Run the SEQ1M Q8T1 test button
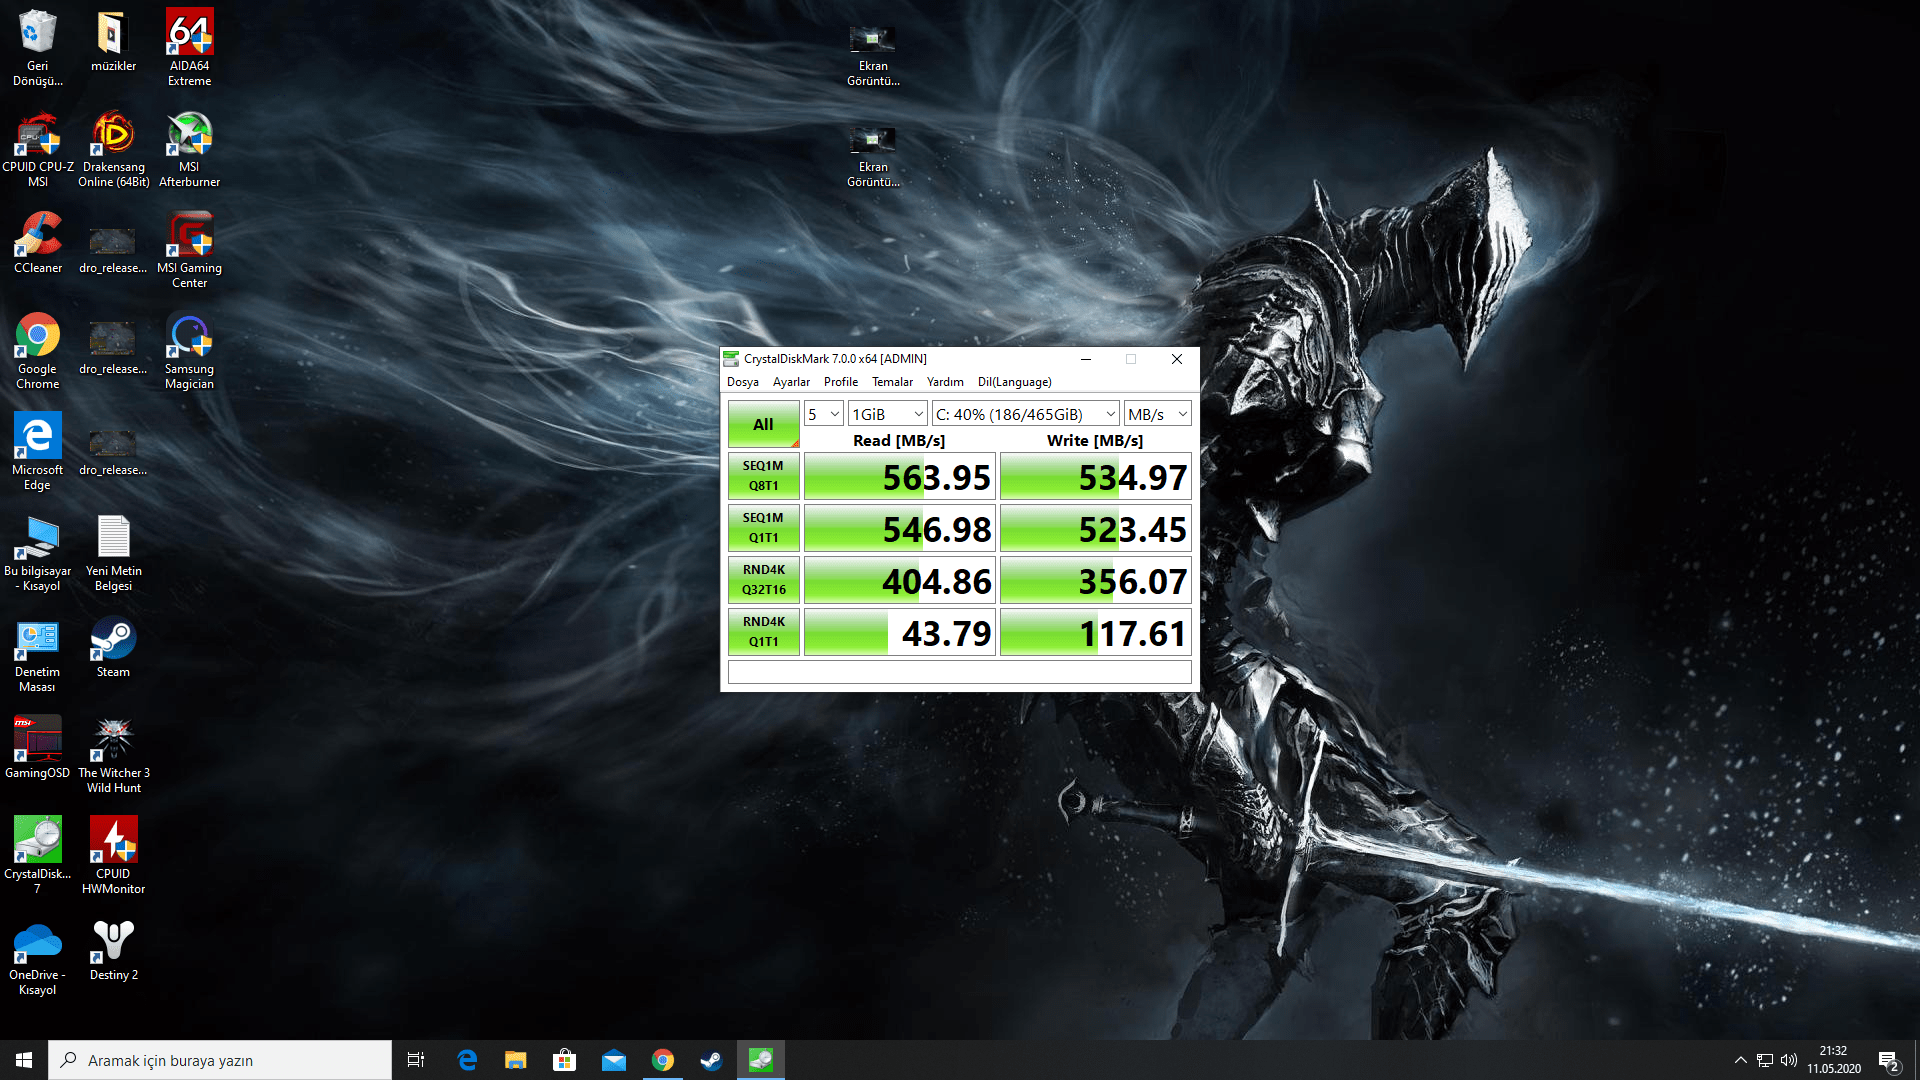Screen dimensions: 1920x1080 pos(763,476)
